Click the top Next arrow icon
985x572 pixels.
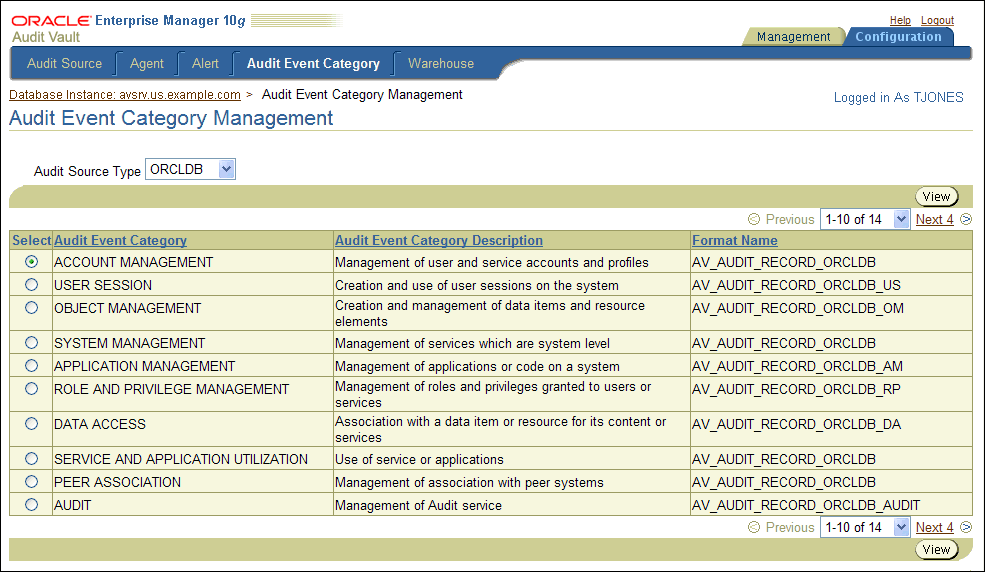(966, 220)
